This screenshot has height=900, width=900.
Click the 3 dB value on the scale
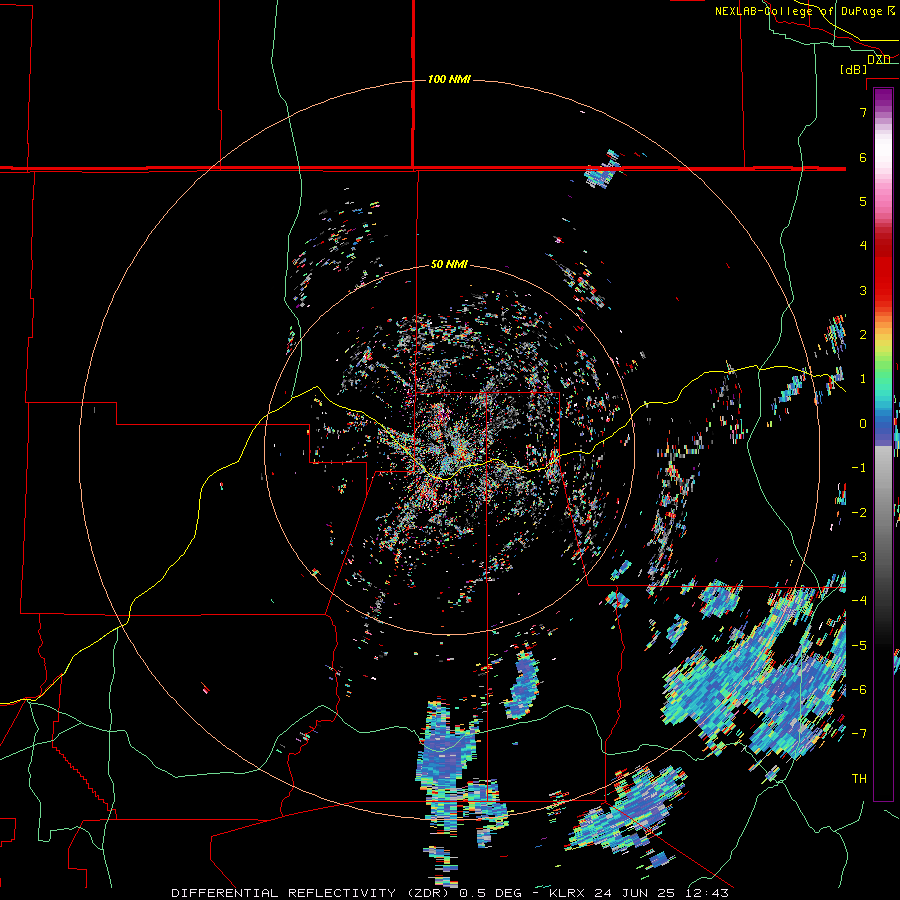(863, 290)
